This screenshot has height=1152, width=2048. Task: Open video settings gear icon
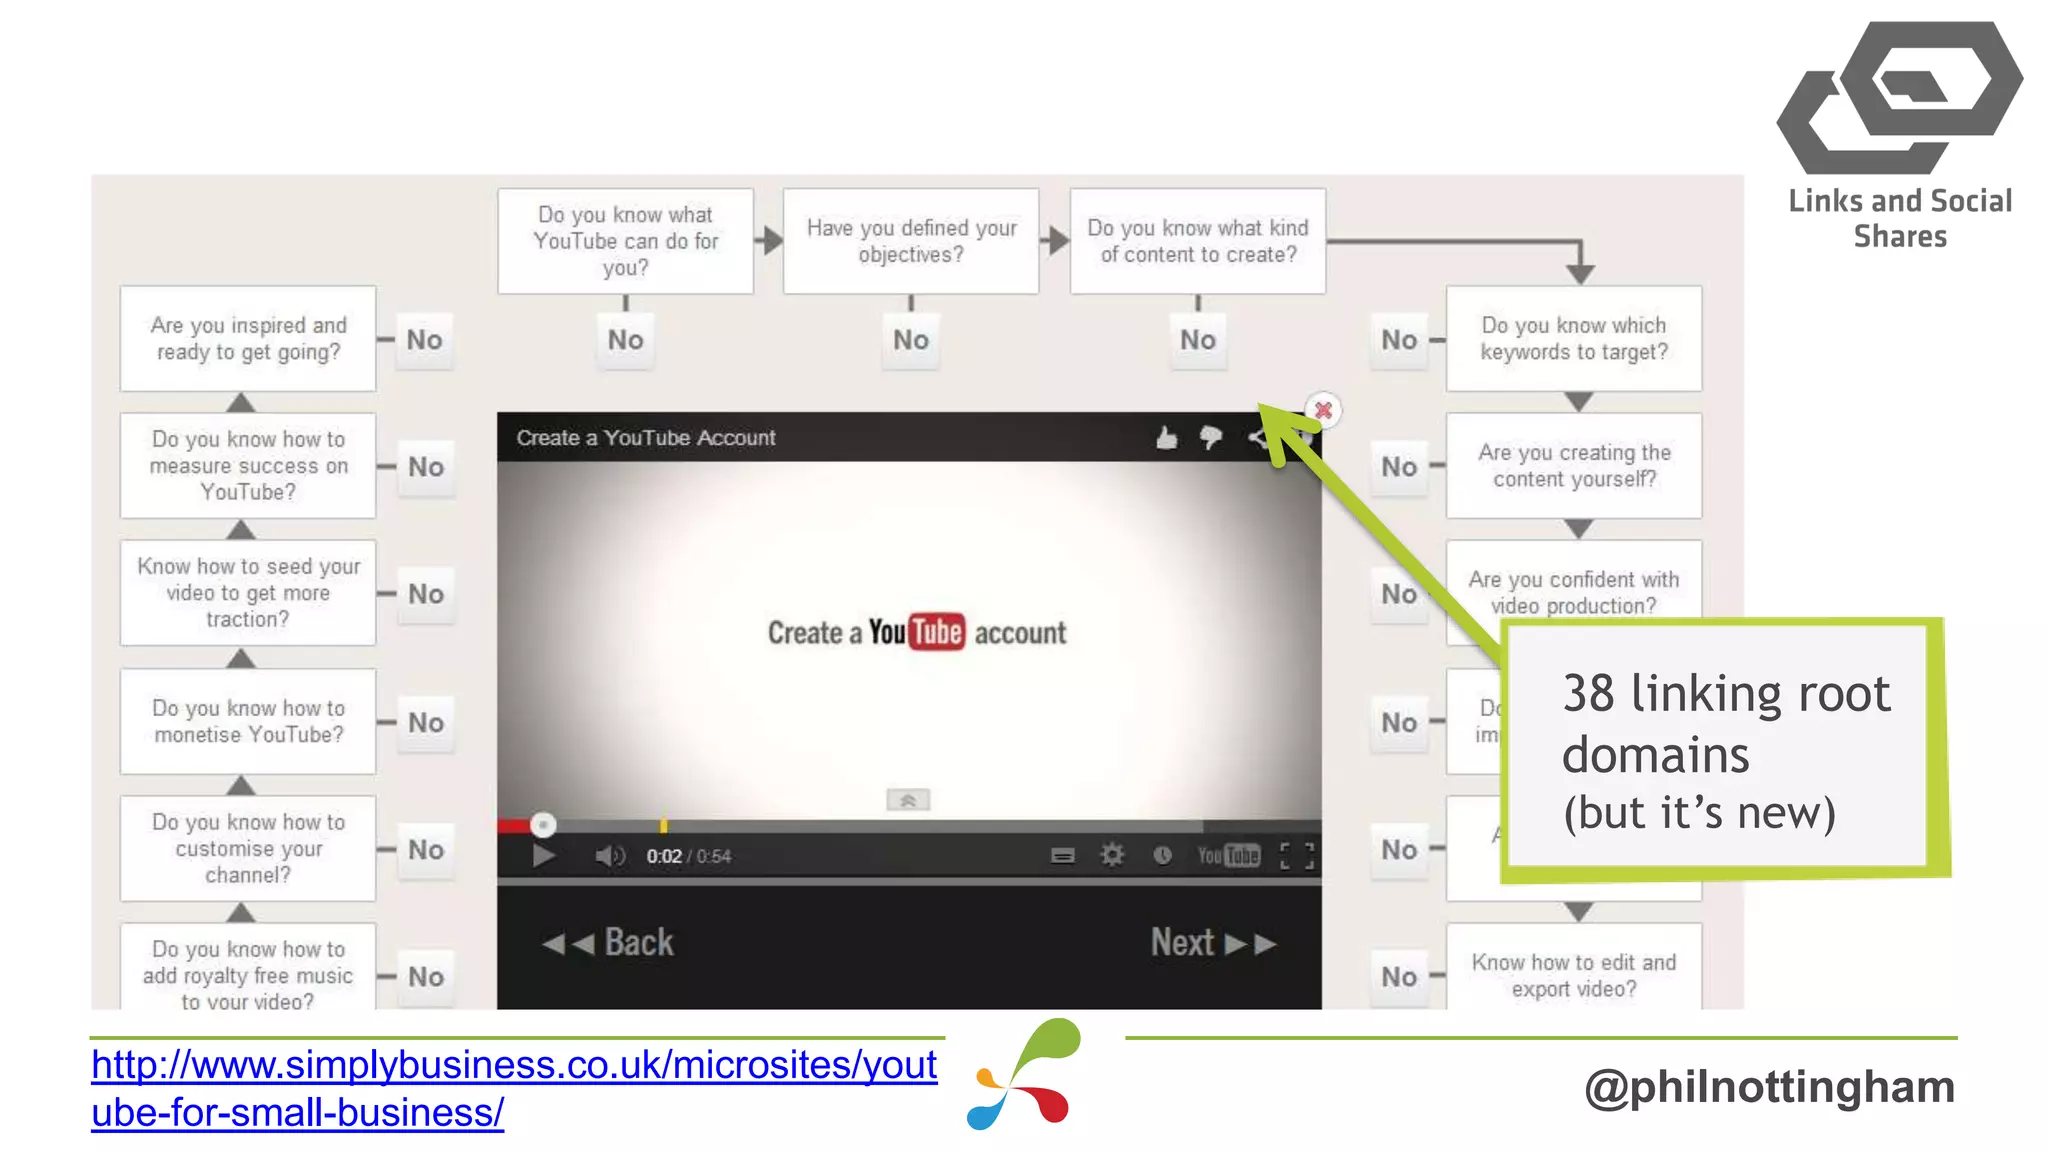(x=1112, y=855)
